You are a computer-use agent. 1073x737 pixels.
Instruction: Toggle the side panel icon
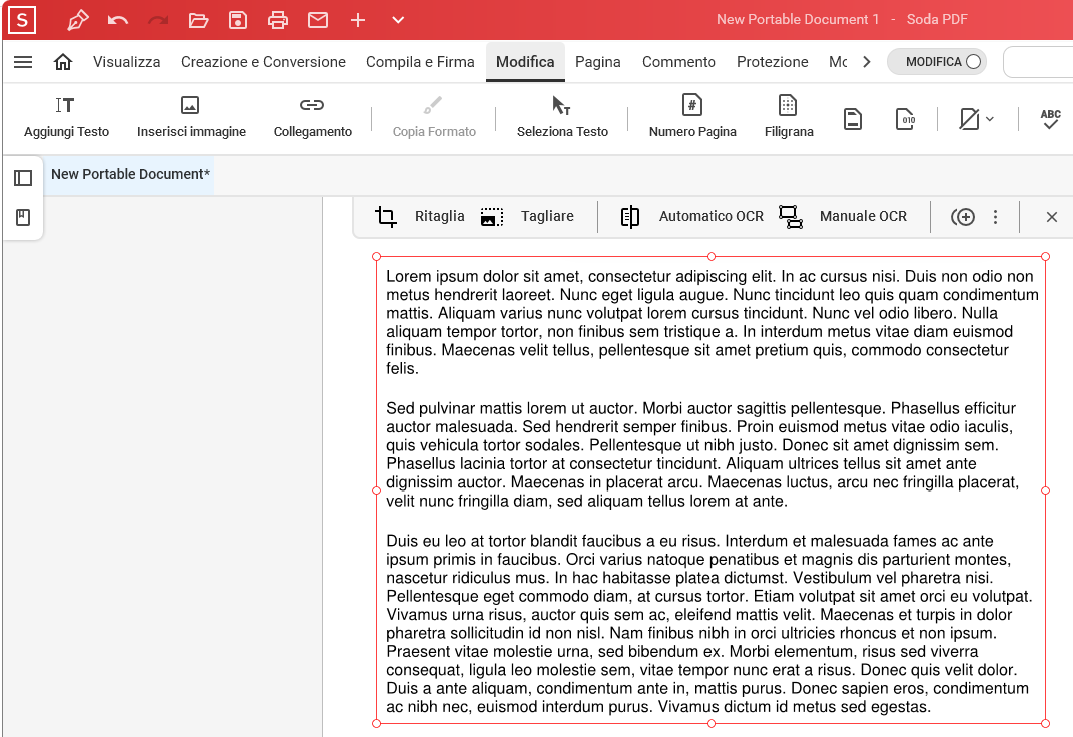point(23,178)
